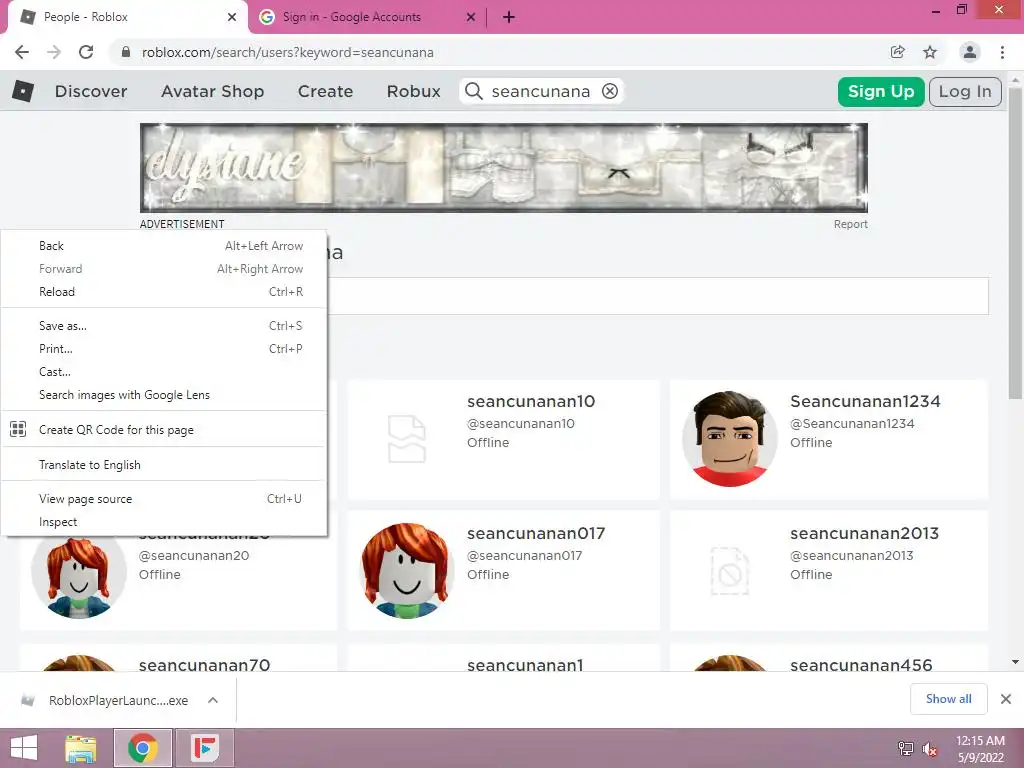Click the seancunanan1 username
This screenshot has width=1024, height=768.
pyautogui.click(x=525, y=664)
